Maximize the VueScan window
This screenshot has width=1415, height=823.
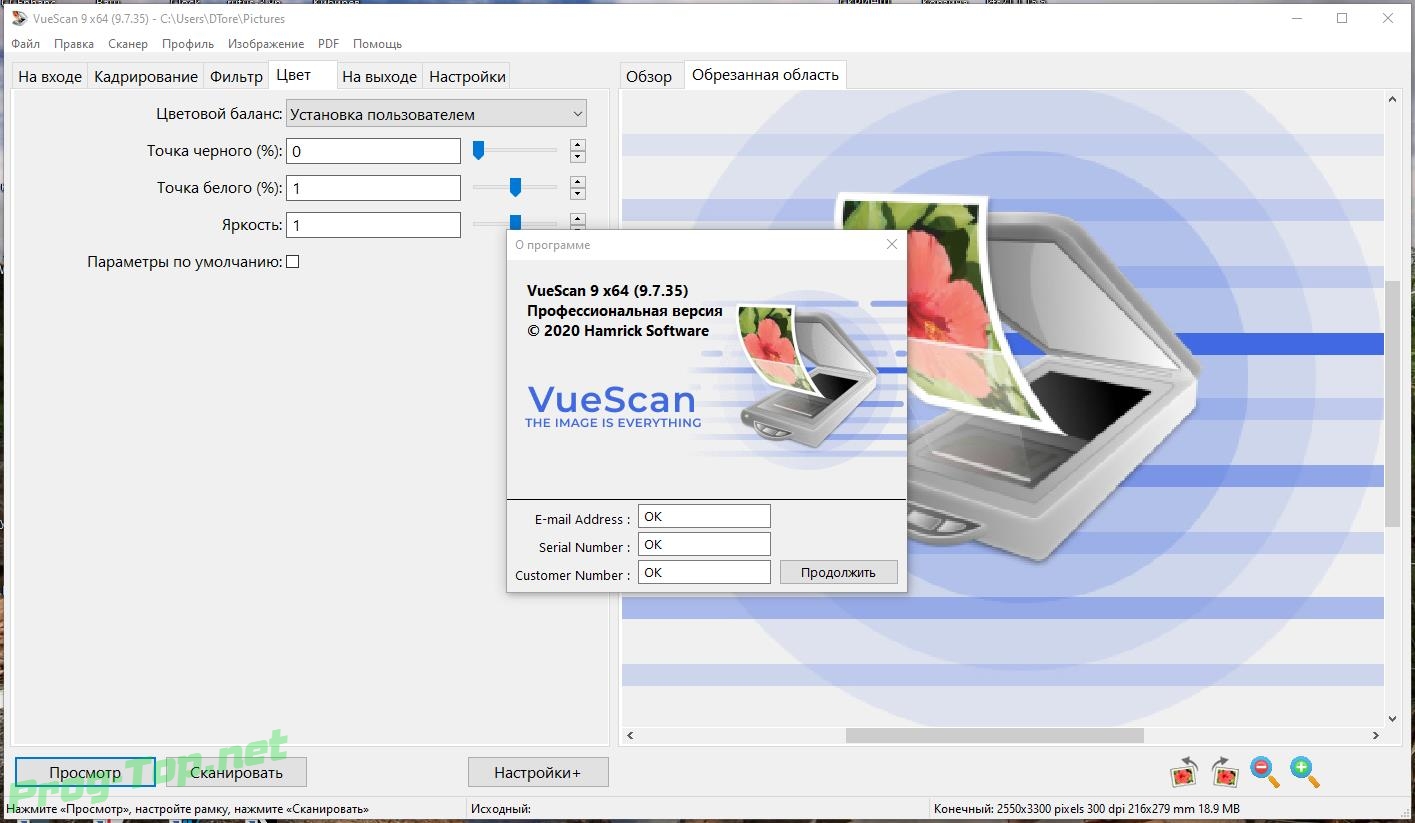pos(1342,18)
